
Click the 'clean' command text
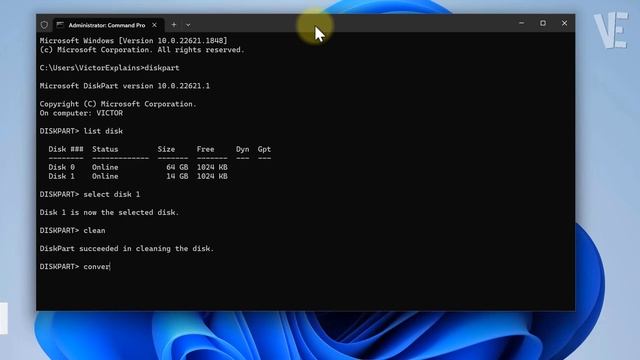pyautogui.click(x=94, y=231)
